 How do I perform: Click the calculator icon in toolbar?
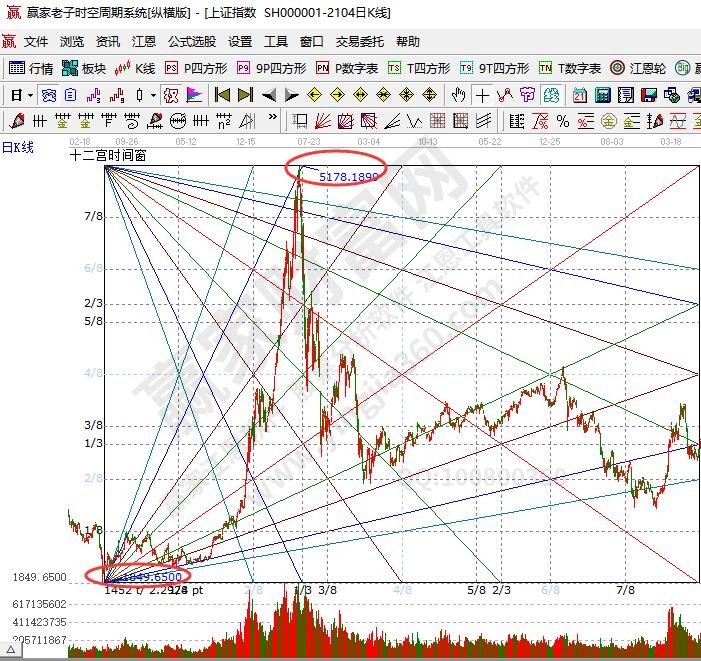click(602, 95)
